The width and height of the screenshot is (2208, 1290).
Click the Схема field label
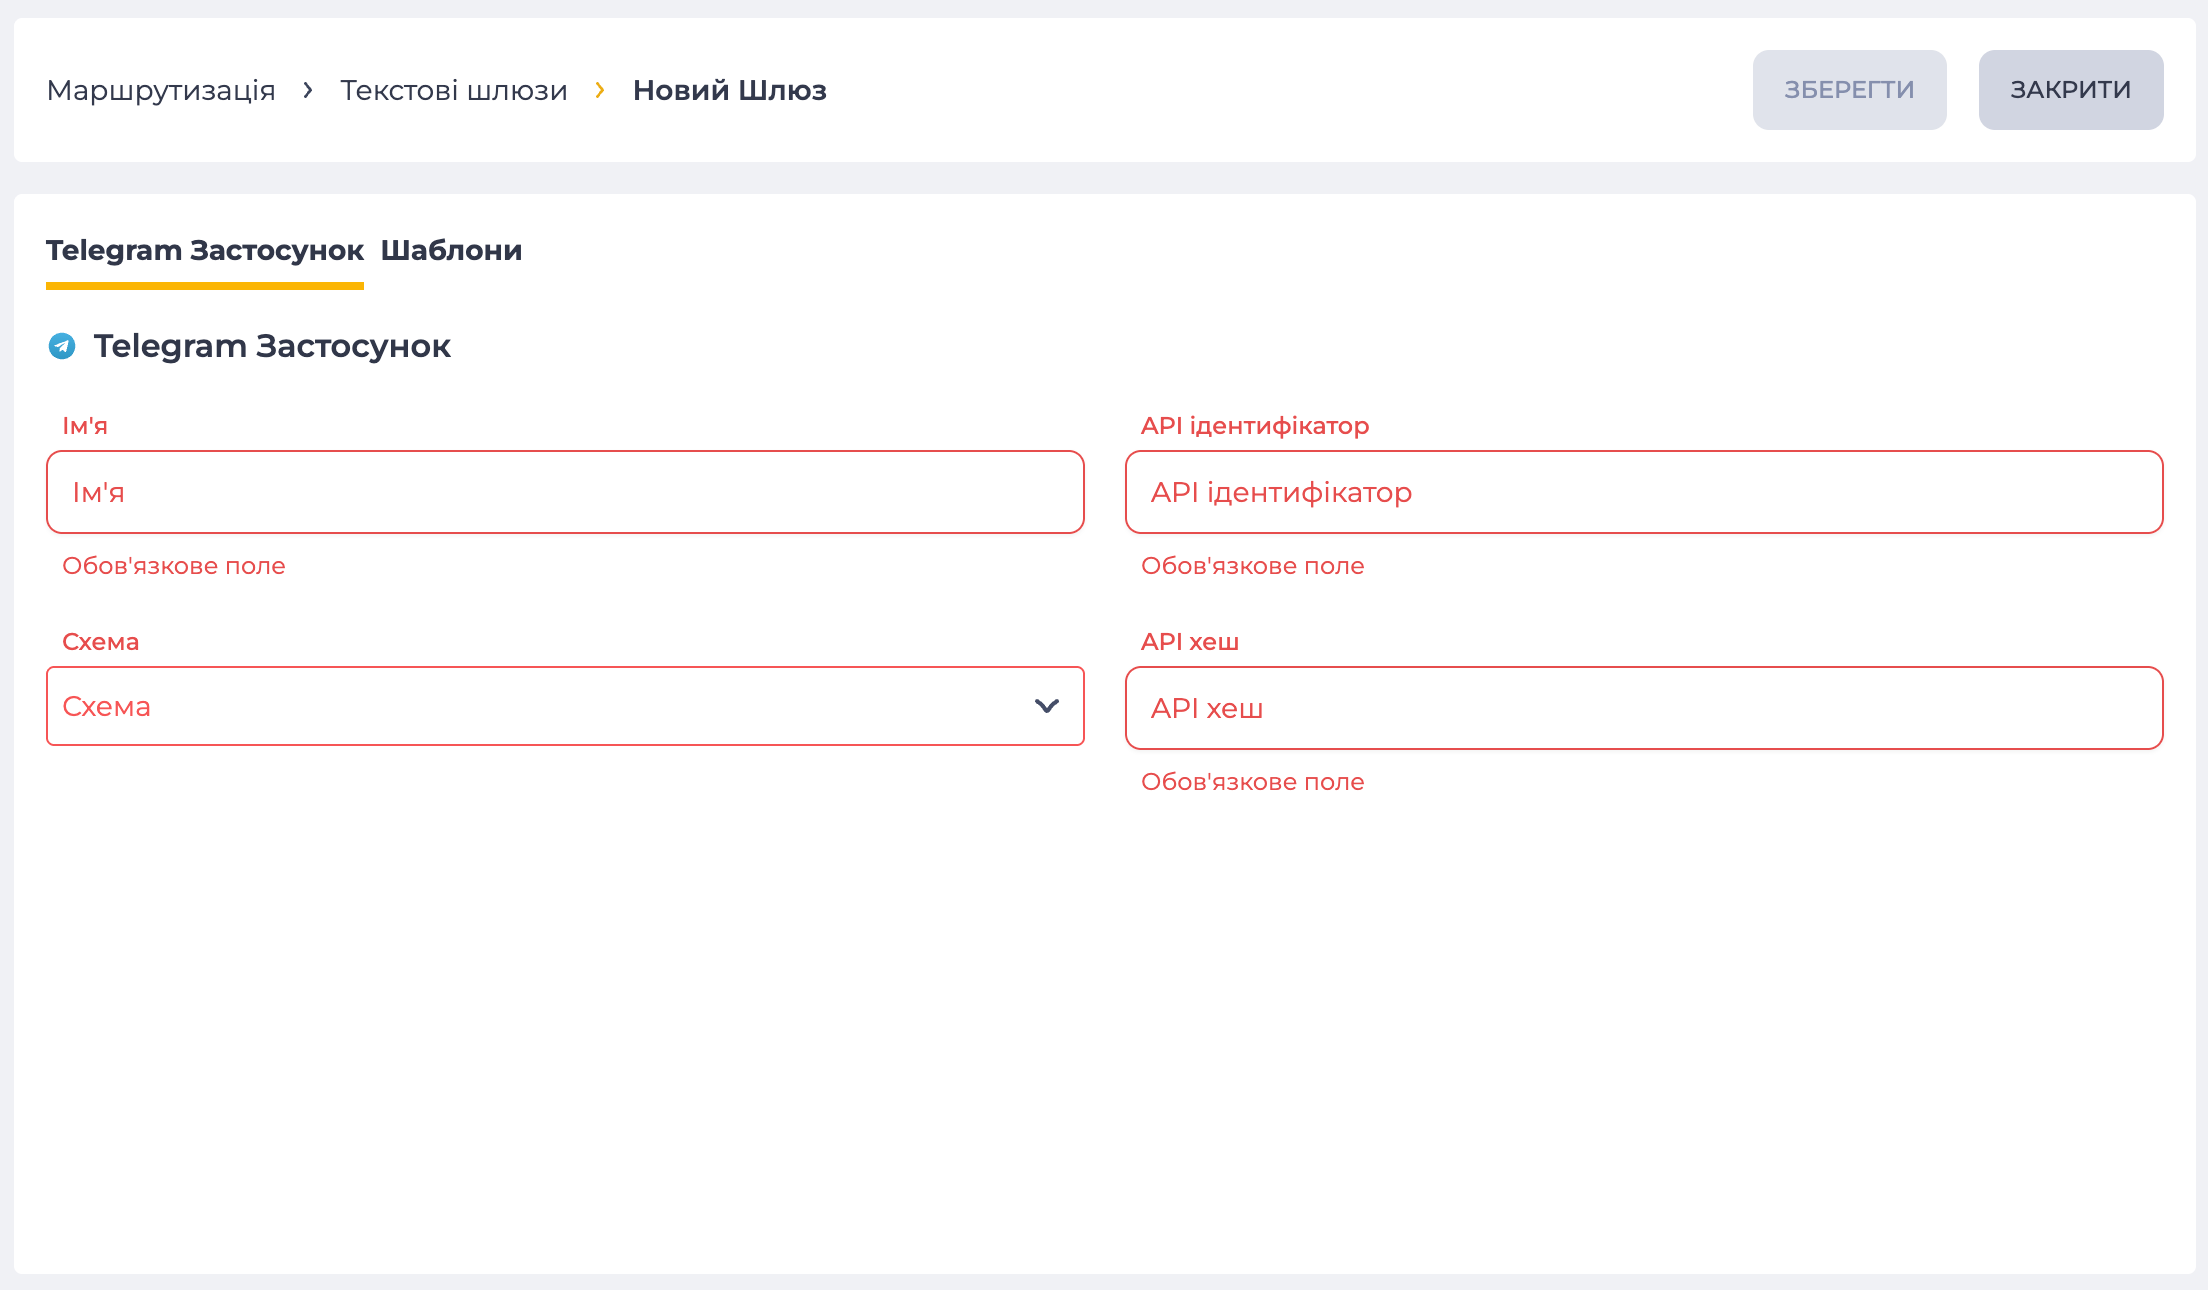[100, 642]
